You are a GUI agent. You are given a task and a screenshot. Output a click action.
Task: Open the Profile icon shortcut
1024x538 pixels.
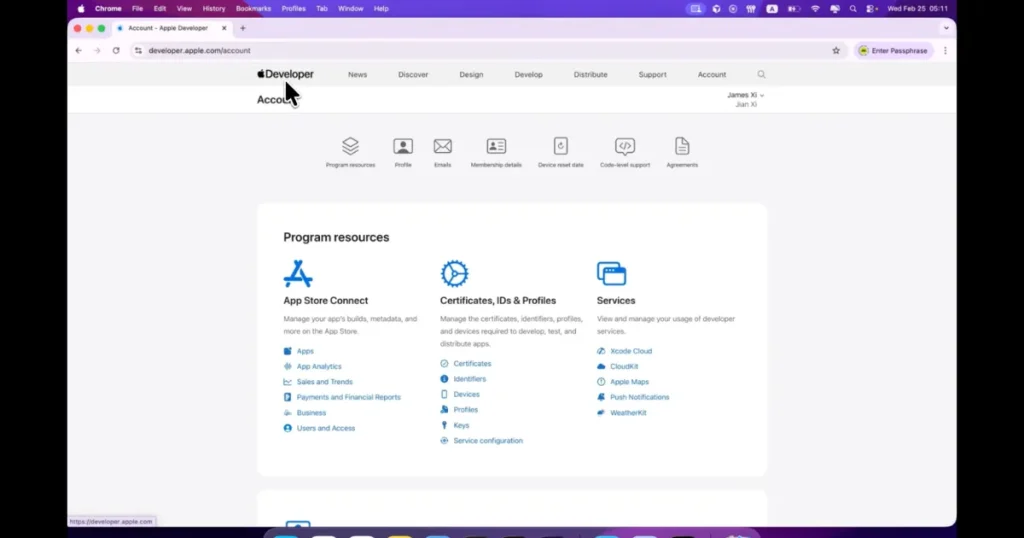[403, 146]
